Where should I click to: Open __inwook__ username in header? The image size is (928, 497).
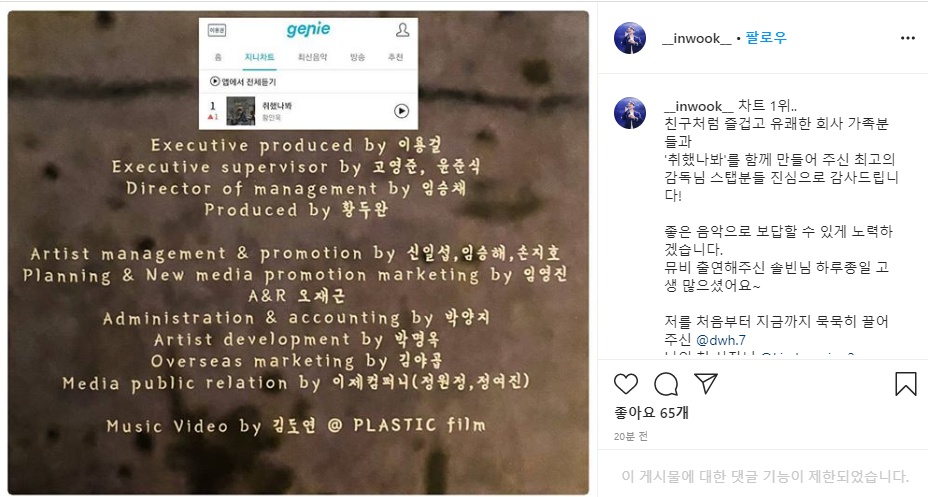coord(697,38)
